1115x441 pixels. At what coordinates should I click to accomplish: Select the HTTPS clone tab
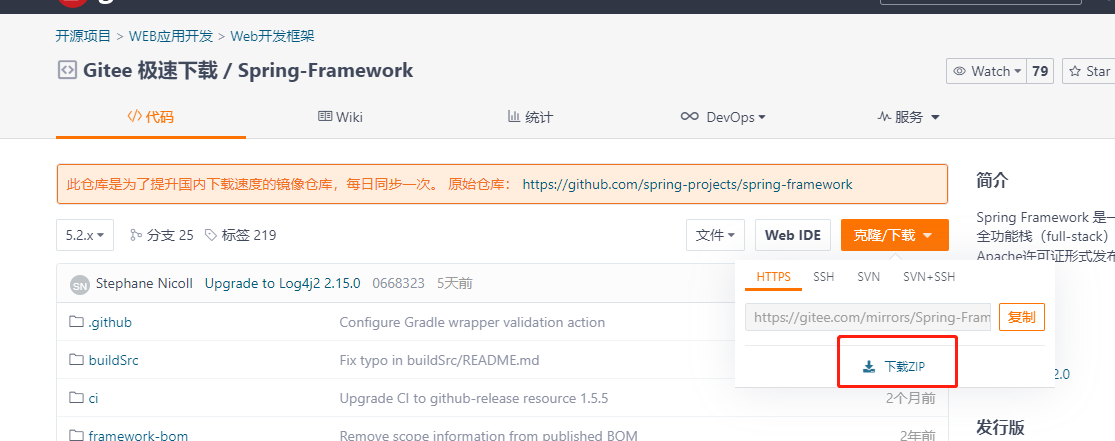pos(774,277)
